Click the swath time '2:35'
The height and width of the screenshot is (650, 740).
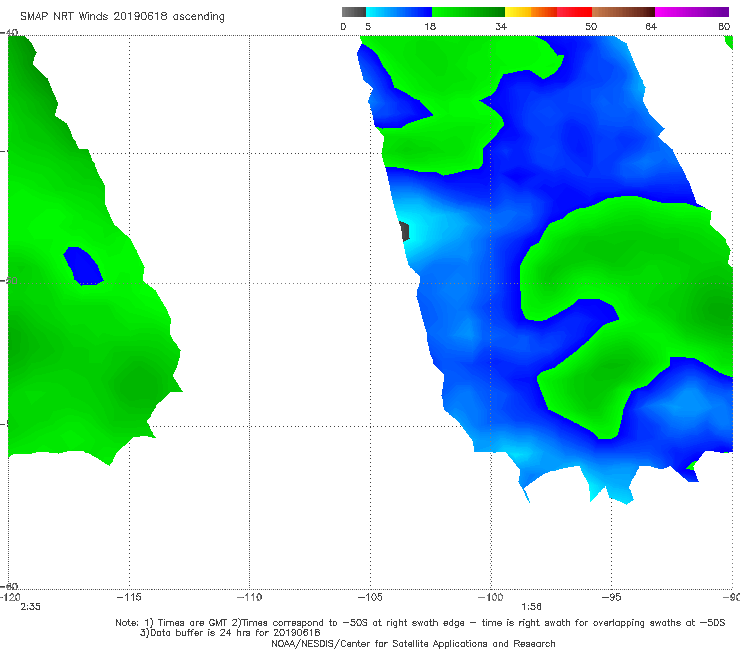(30, 607)
